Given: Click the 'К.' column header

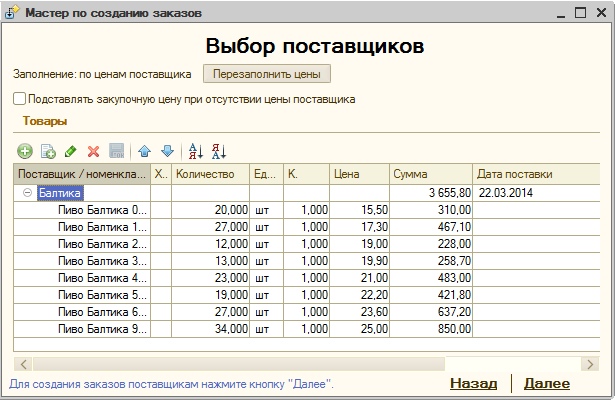Looking at the screenshot, I should 306,174.
